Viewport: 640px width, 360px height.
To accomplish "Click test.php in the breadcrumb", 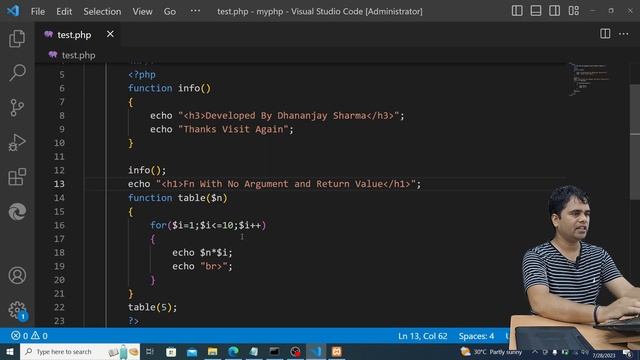I will tap(78, 55).
